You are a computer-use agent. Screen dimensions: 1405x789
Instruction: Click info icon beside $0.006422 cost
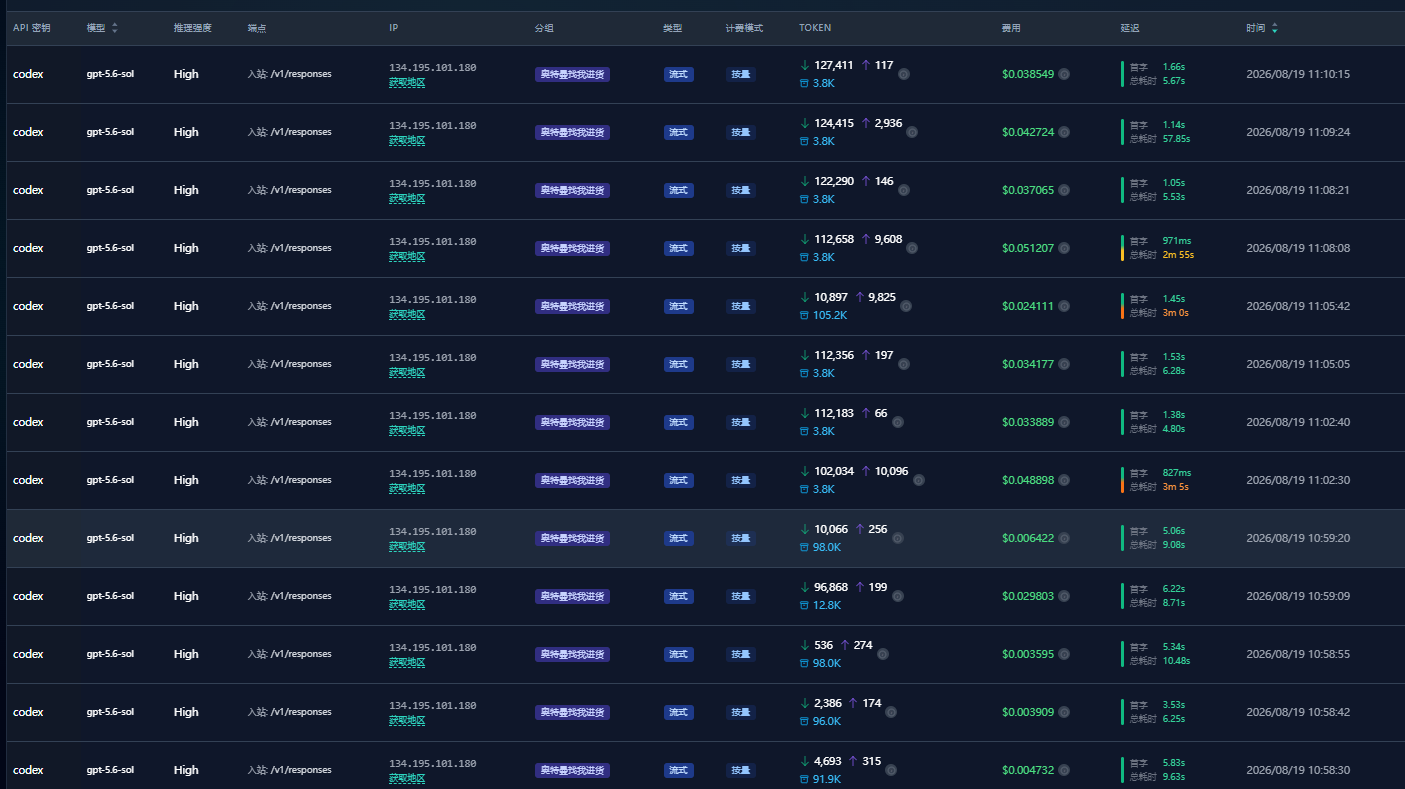[x=1064, y=538]
